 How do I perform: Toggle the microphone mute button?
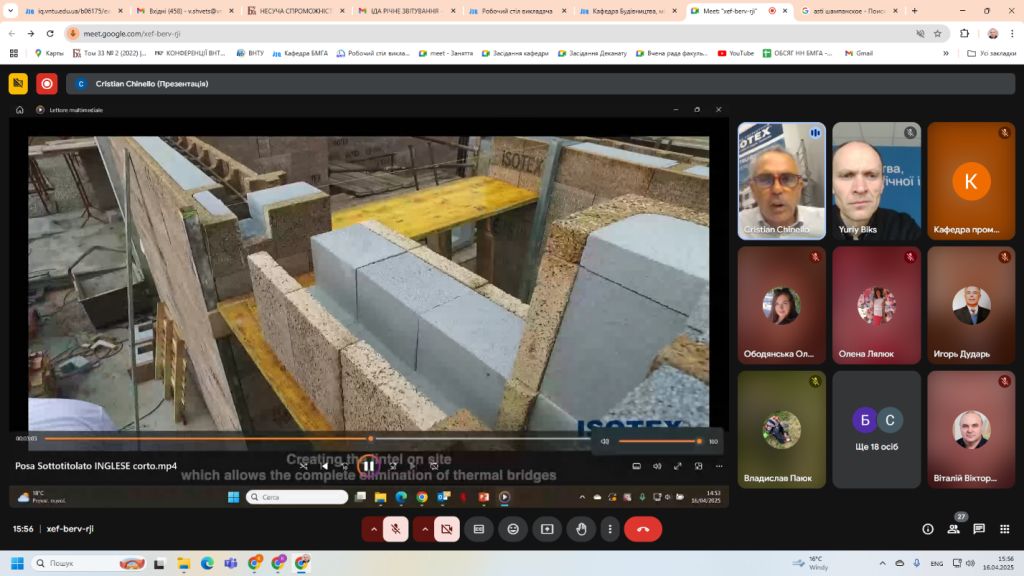[x=396, y=529]
